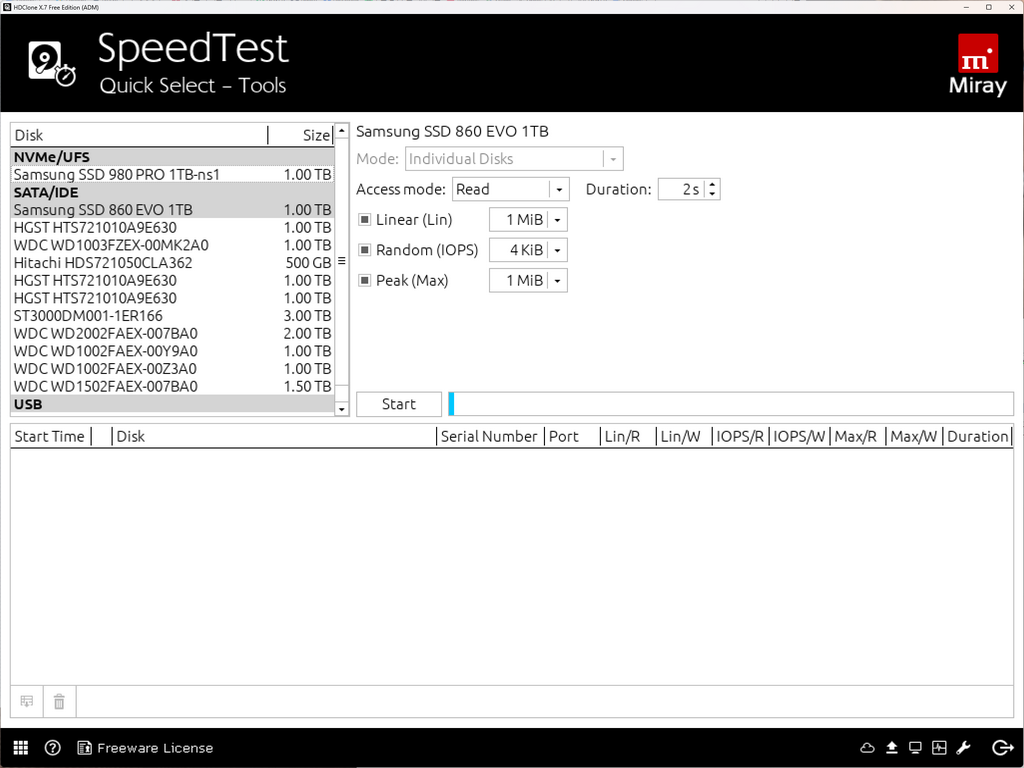This screenshot has height=768, width=1024.
Task: Click the speed test progress bar
Action: [731, 404]
